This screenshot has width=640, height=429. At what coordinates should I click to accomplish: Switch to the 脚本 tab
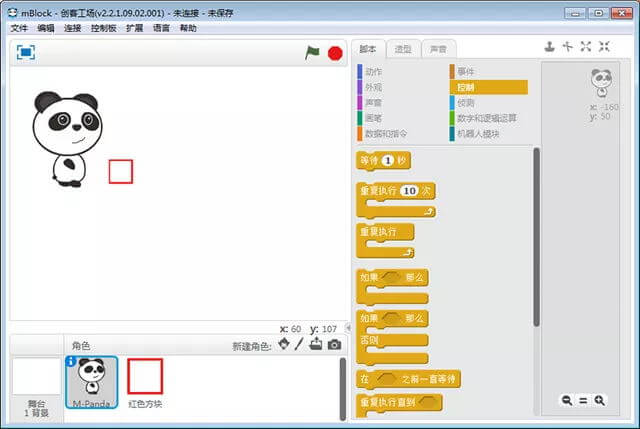coord(368,49)
